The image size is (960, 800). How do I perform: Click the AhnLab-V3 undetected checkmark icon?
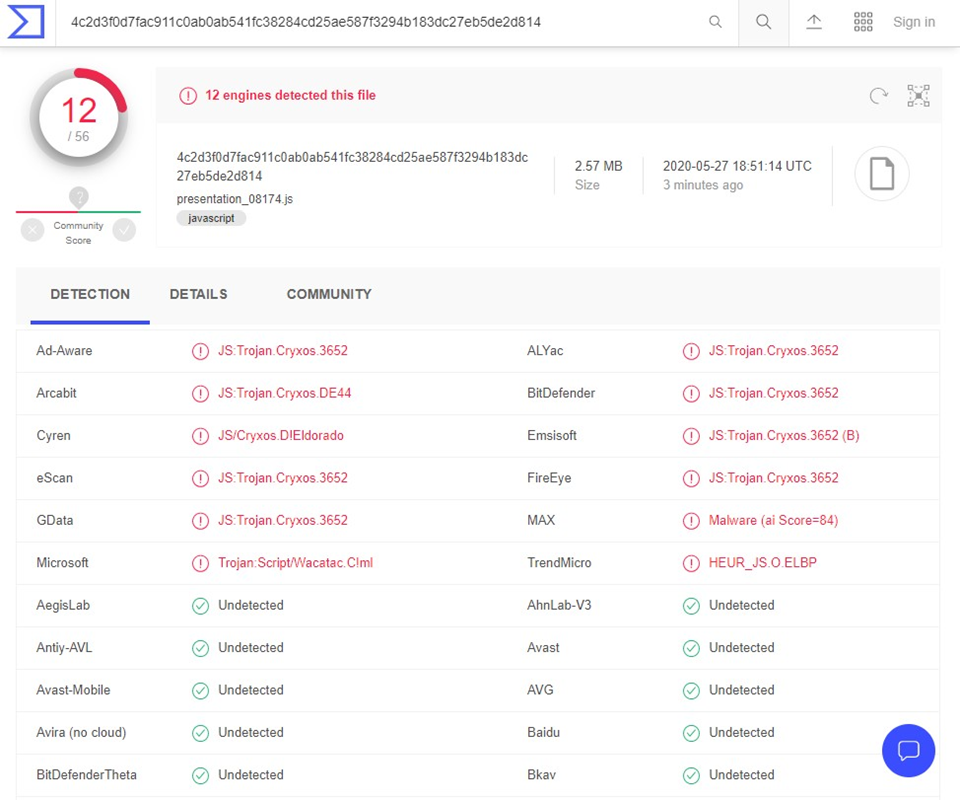point(691,606)
